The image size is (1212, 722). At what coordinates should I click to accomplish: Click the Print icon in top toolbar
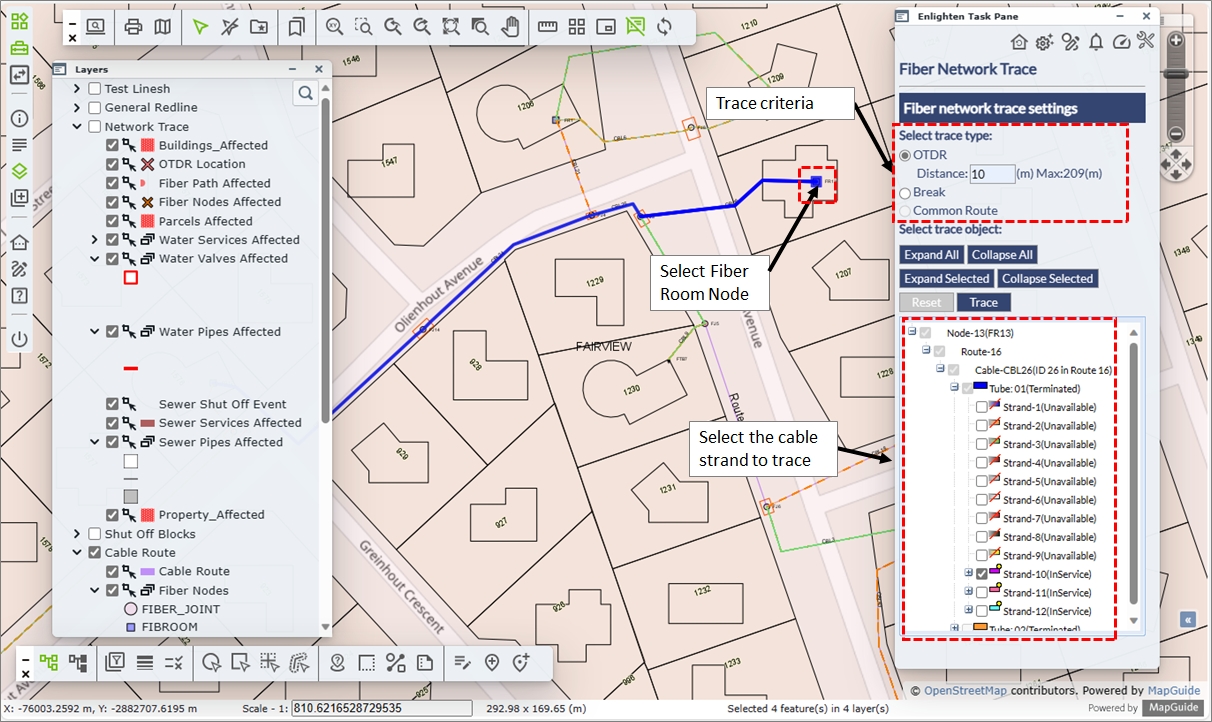[134, 27]
